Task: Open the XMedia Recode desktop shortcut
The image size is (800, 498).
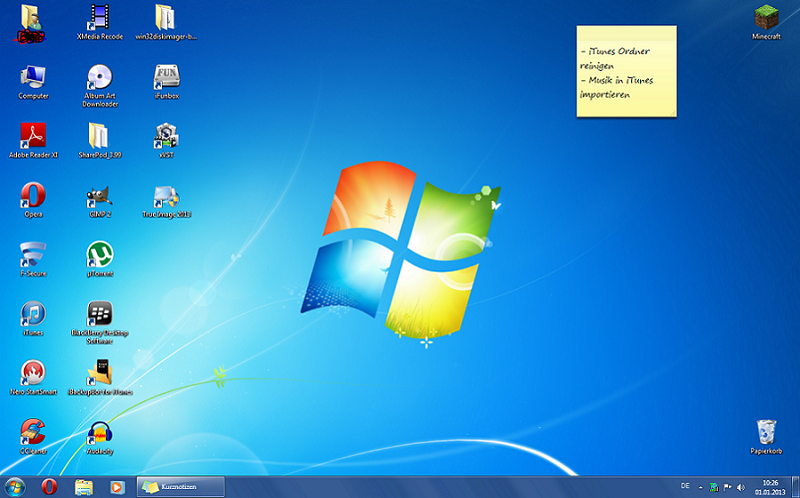Action: (99, 21)
